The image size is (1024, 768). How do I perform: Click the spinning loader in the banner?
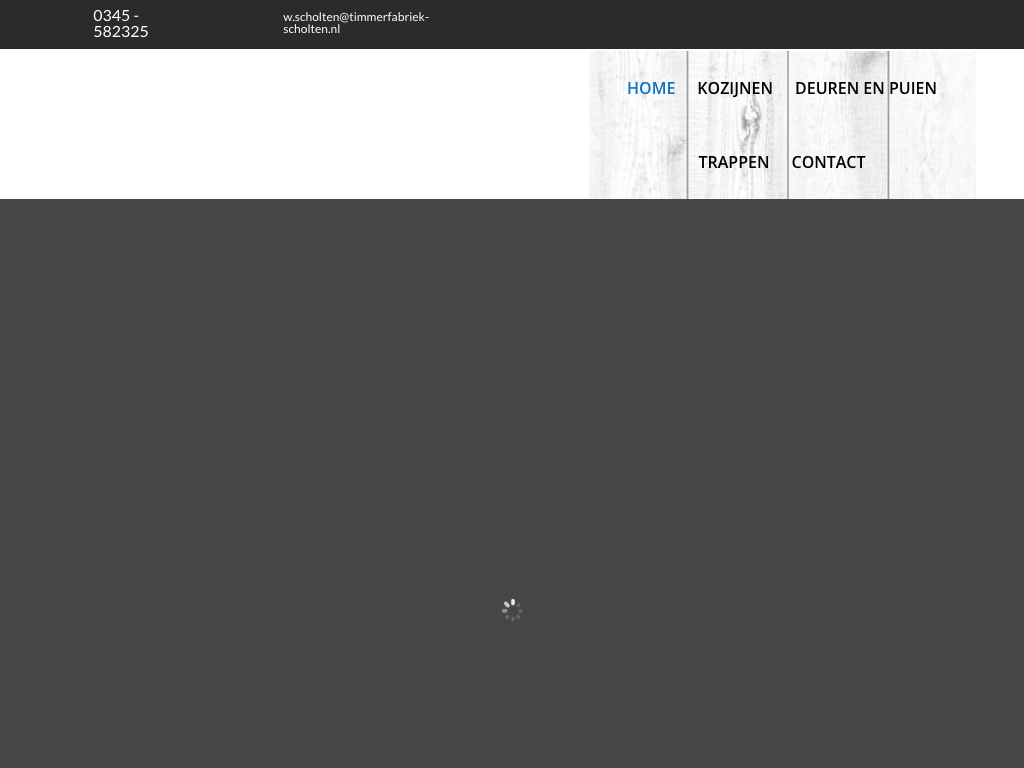512,610
